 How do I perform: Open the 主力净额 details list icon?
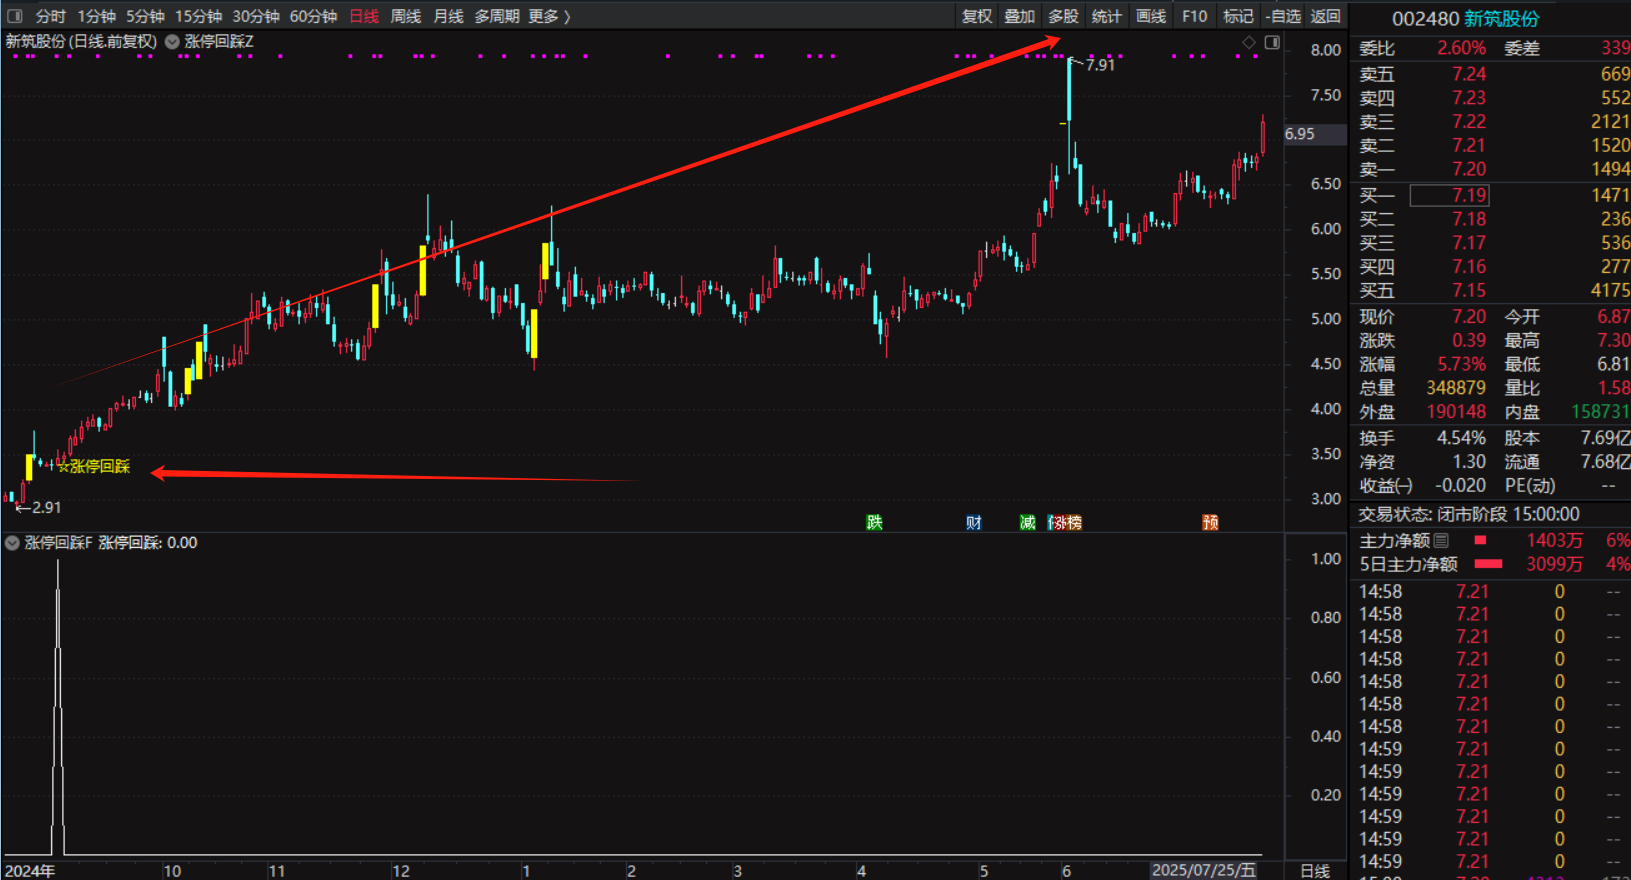pos(1441,541)
